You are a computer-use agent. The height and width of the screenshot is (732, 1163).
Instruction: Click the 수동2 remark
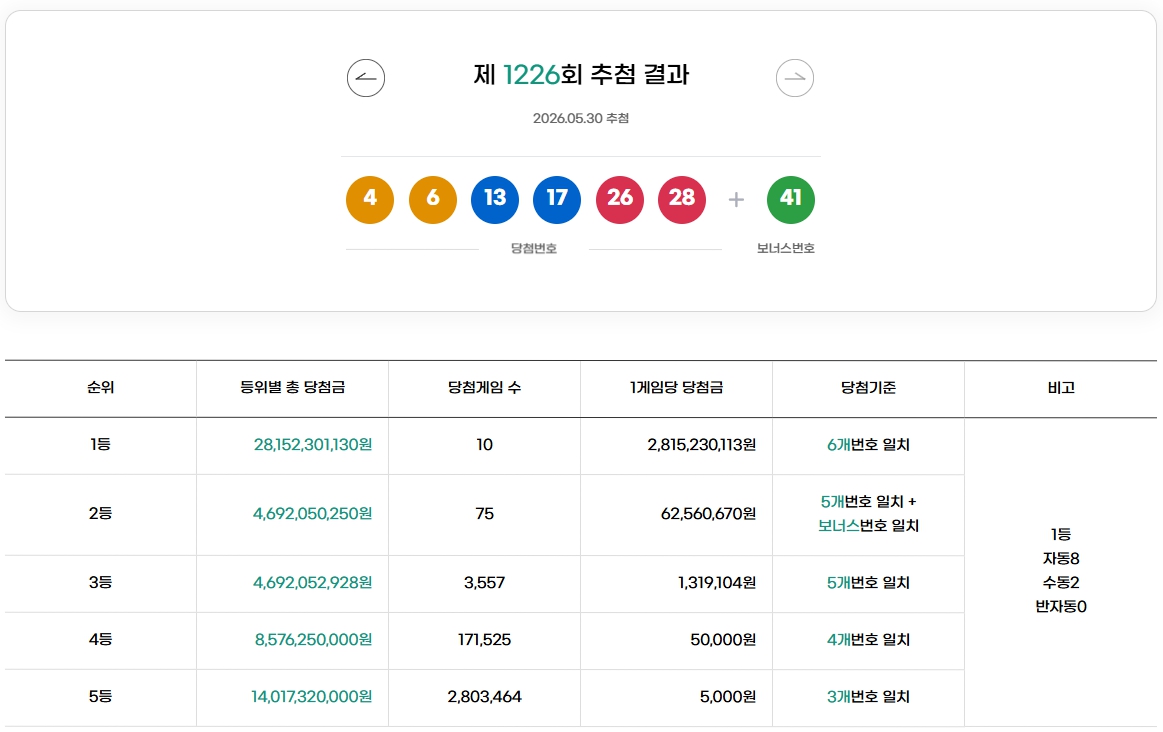click(x=1061, y=582)
